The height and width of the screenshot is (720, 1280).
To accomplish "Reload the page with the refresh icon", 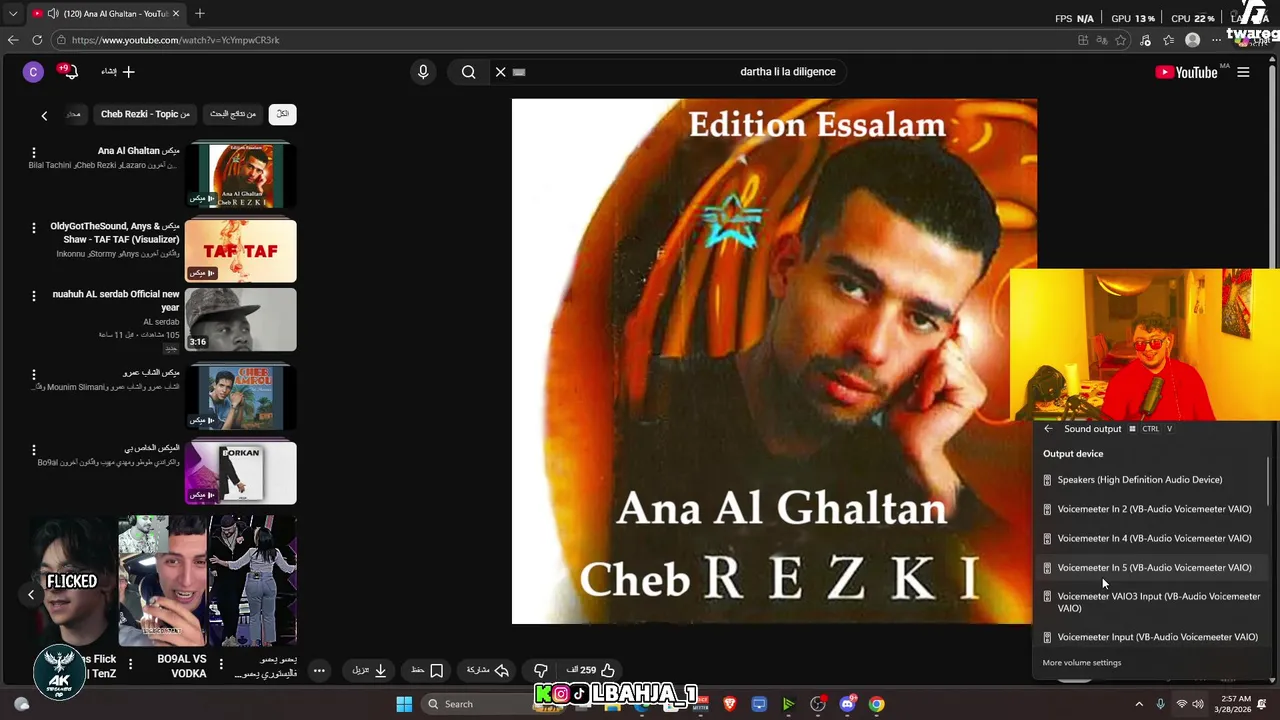I will pyautogui.click(x=37, y=40).
